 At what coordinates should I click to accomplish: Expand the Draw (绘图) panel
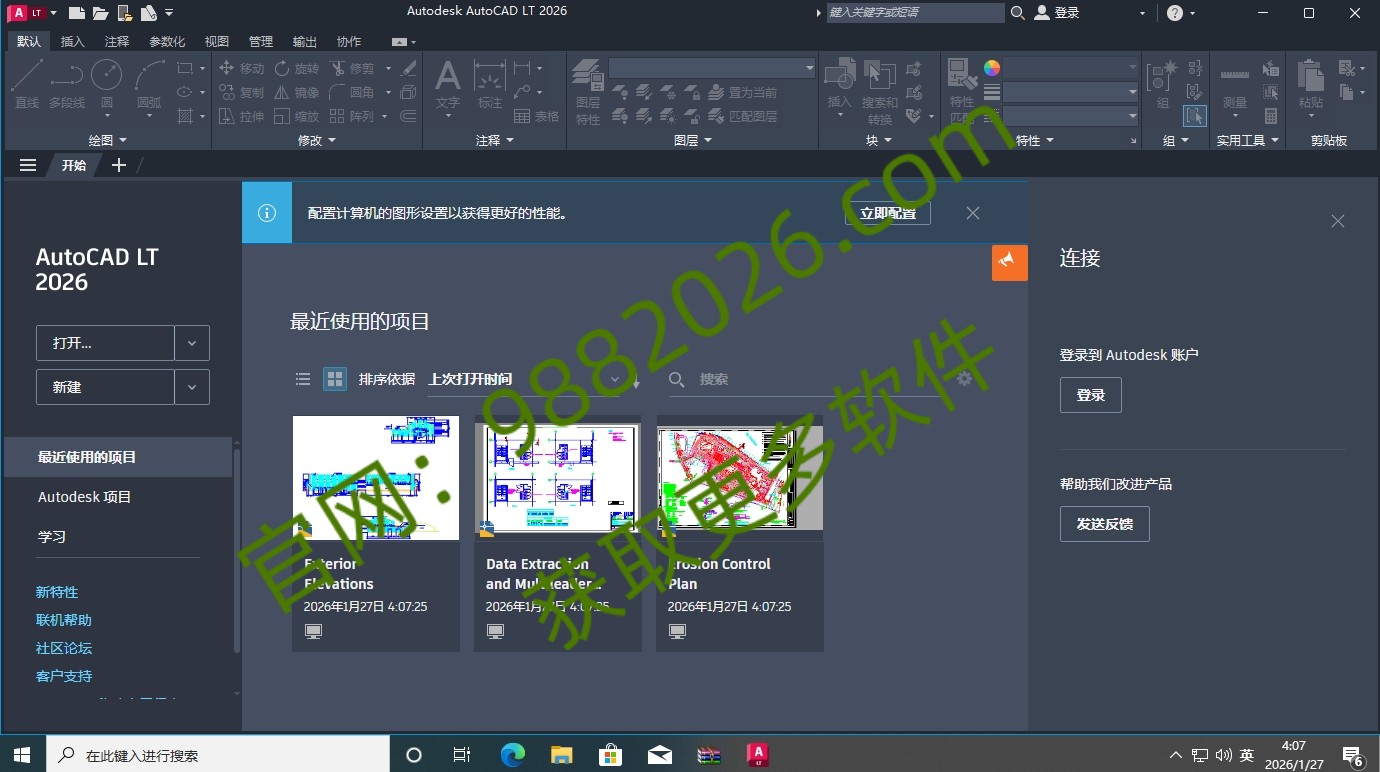point(108,141)
